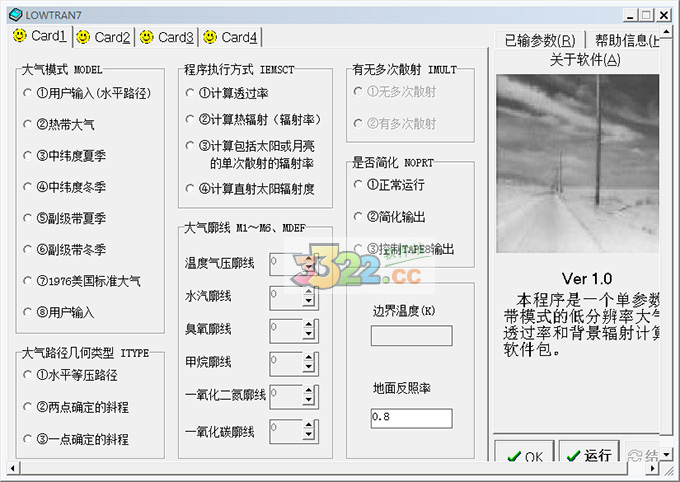680x482 pixels.
Task: Increase the 臭氧廓线 value
Action: (x=308, y=325)
